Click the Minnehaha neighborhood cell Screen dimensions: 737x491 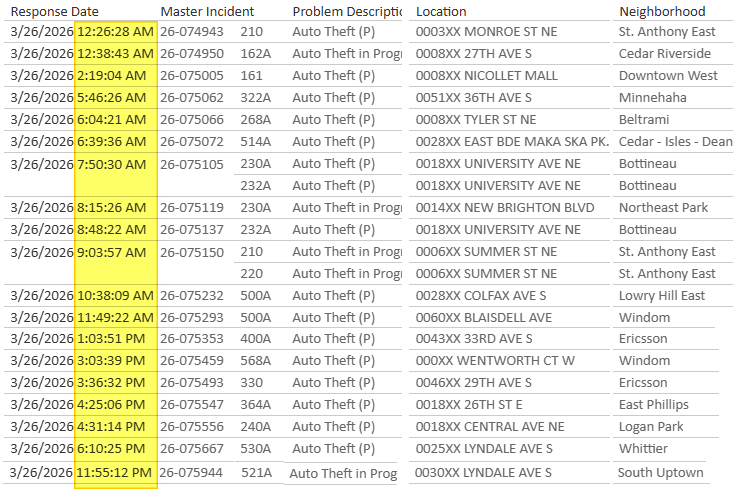[x=652, y=98]
